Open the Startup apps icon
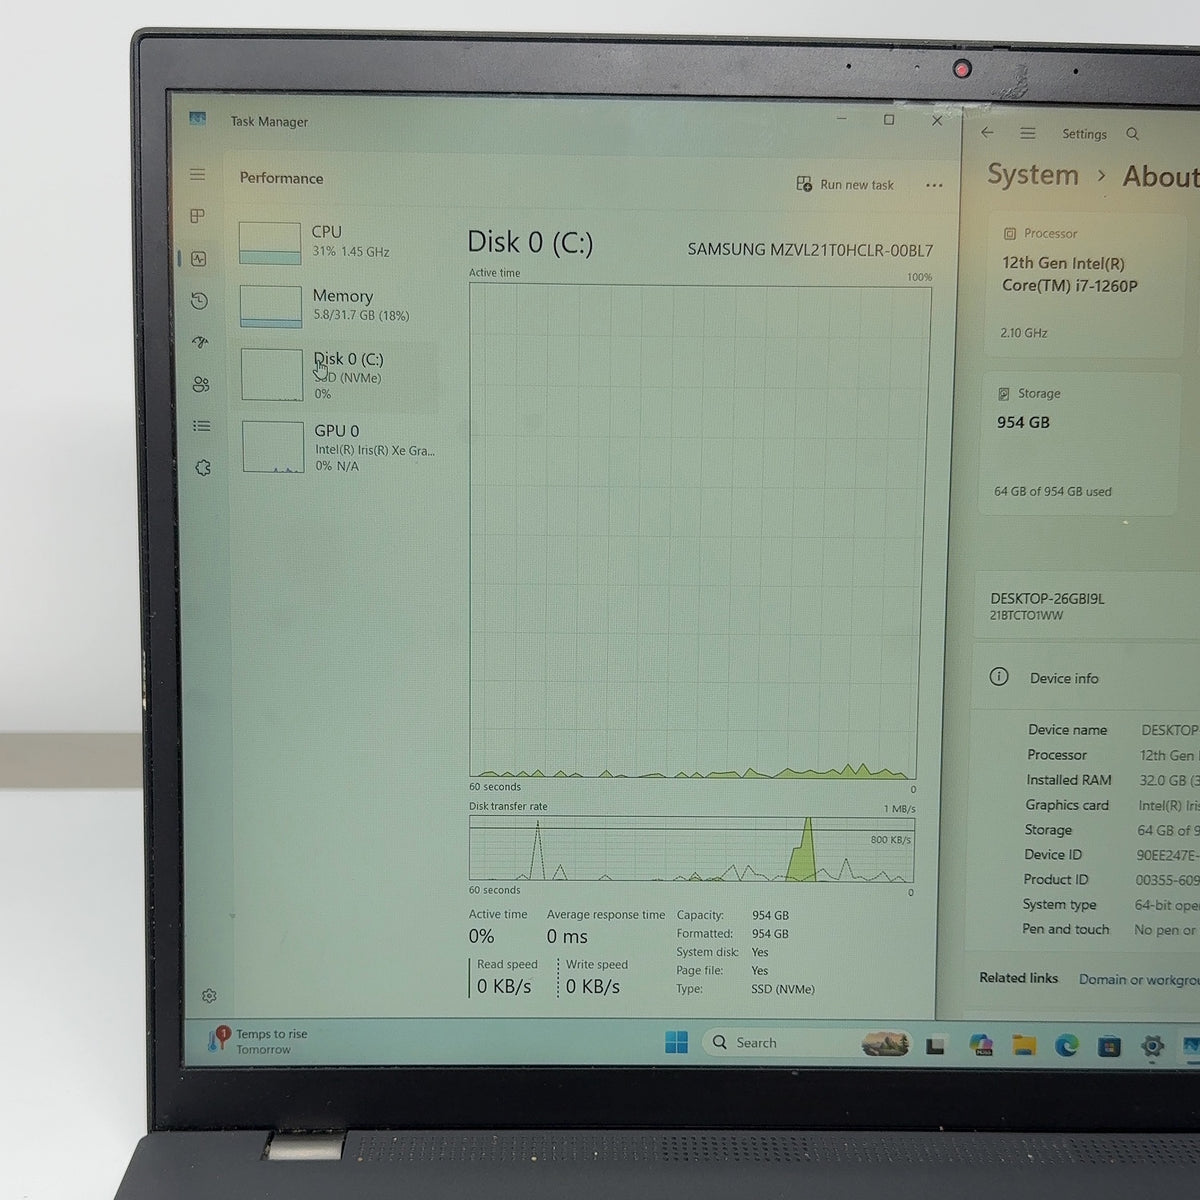This screenshot has width=1200, height=1200. (200, 342)
